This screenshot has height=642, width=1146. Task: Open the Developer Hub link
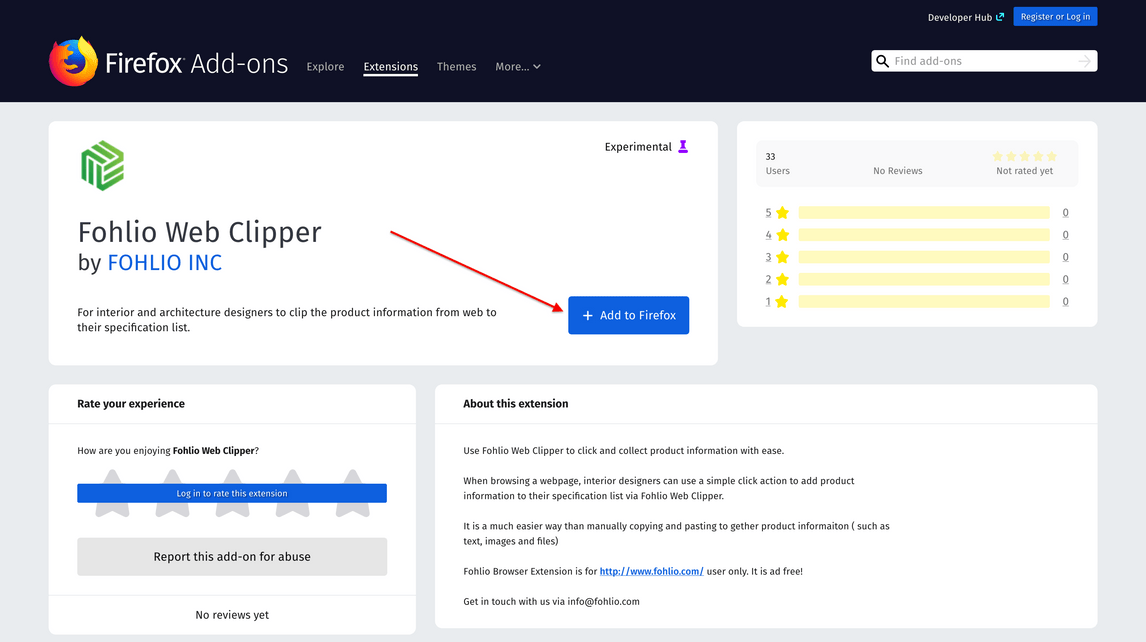point(965,17)
